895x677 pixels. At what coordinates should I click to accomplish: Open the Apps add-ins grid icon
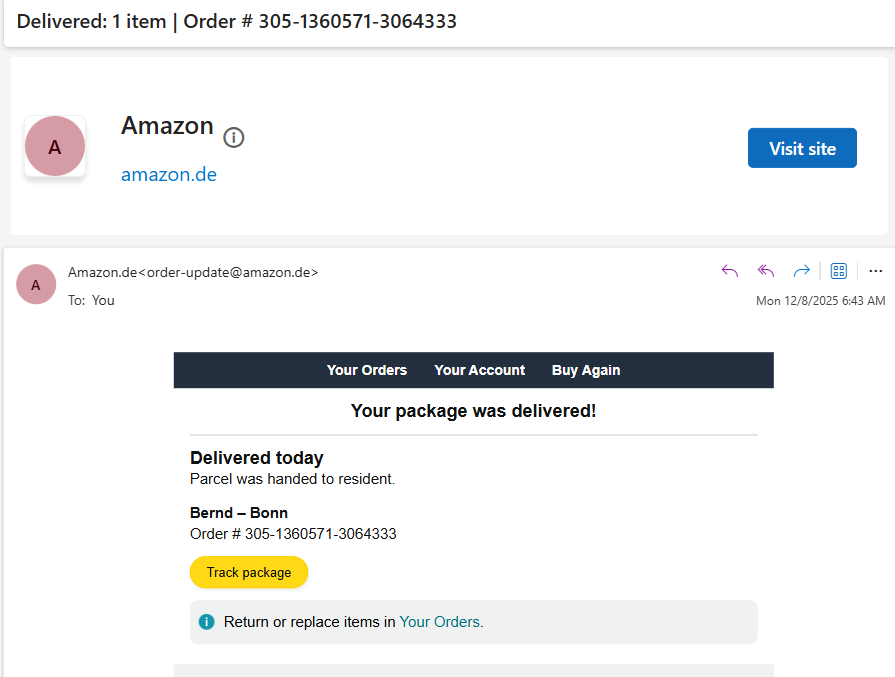click(x=839, y=271)
